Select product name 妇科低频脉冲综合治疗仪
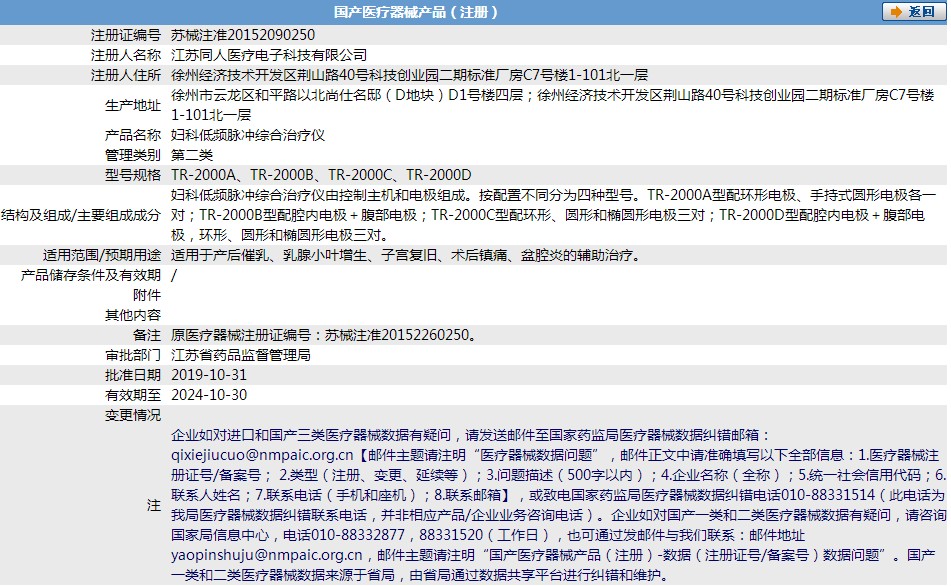The height and width of the screenshot is (586, 951). (248, 135)
